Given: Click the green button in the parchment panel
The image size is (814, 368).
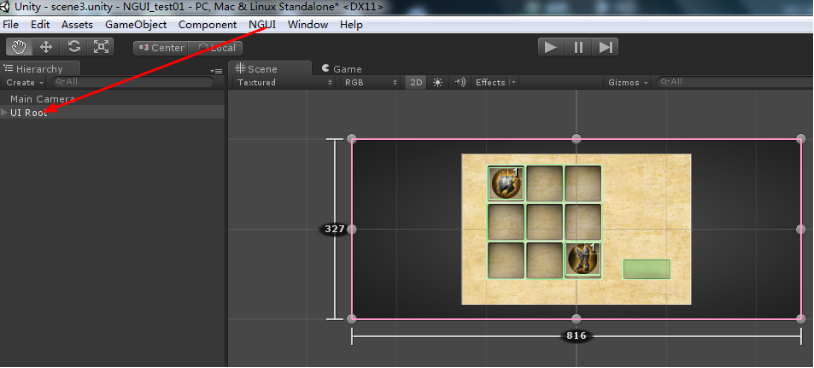Looking at the screenshot, I should click(646, 269).
